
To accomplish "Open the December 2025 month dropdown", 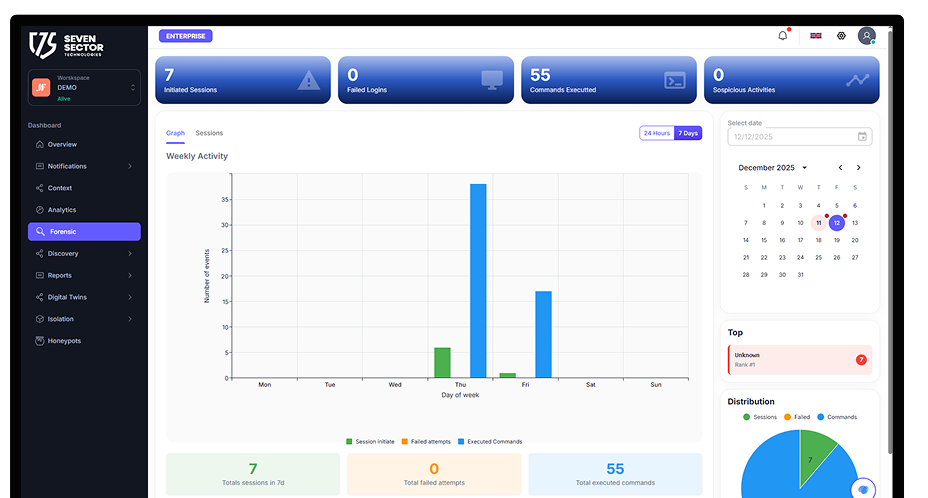I will pos(773,168).
